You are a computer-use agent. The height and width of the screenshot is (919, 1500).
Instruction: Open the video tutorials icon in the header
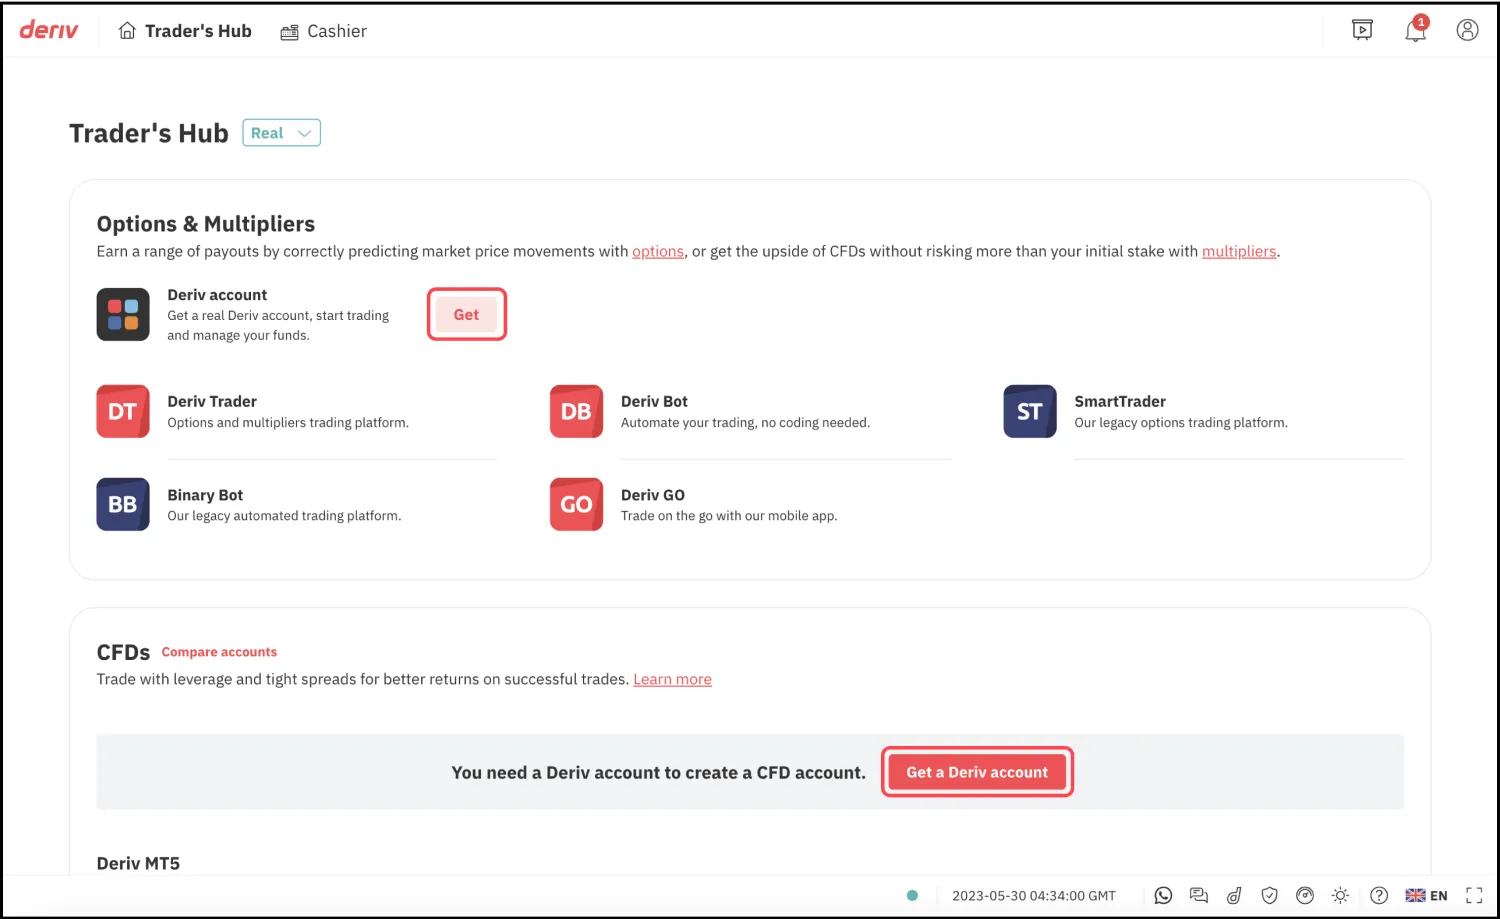pos(1362,30)
